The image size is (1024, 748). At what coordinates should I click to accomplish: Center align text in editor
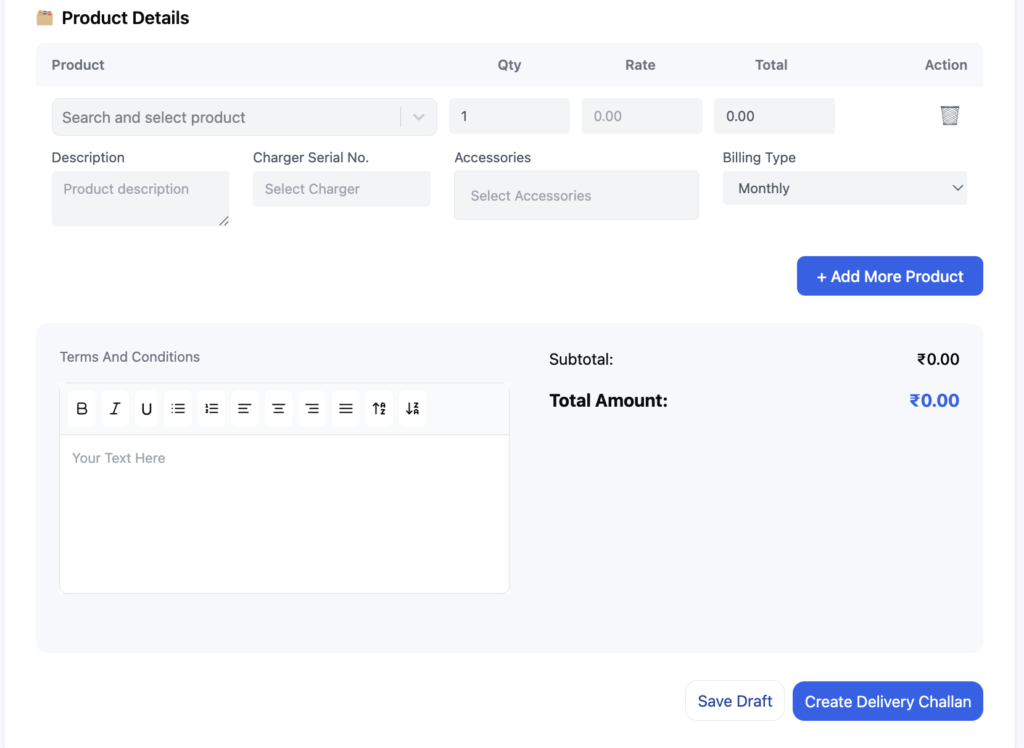[278, 409]
